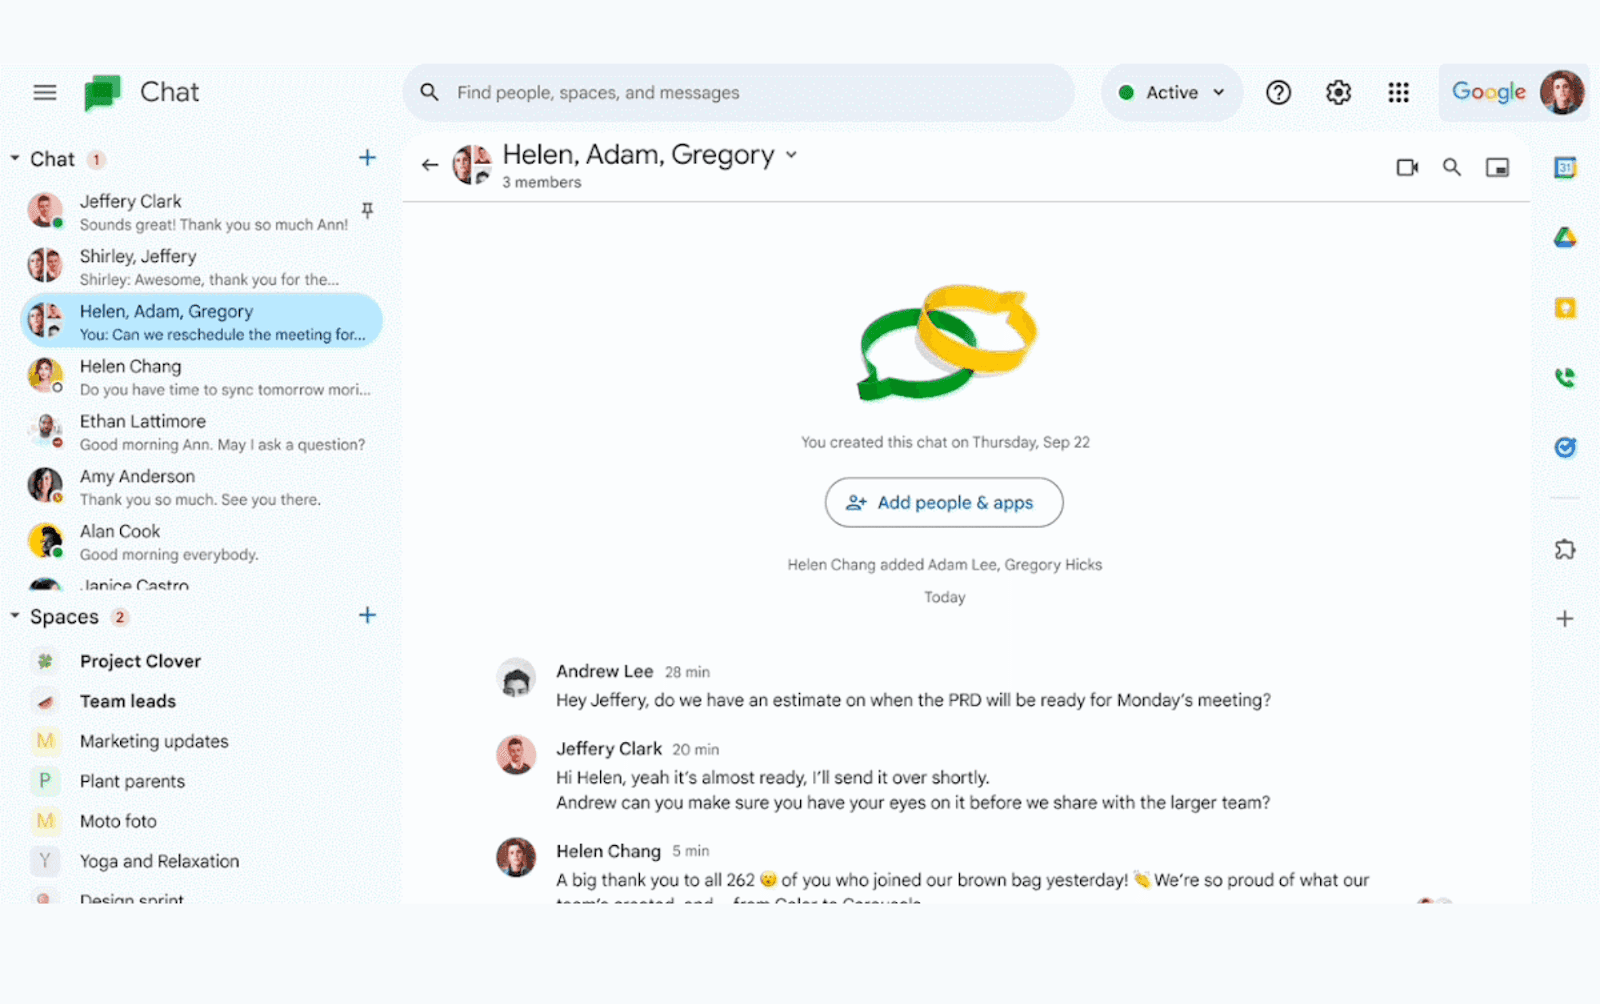Viewport: 1600px width, 1004px height.
Task: Open the Google apps grid
Action: 1398,93
